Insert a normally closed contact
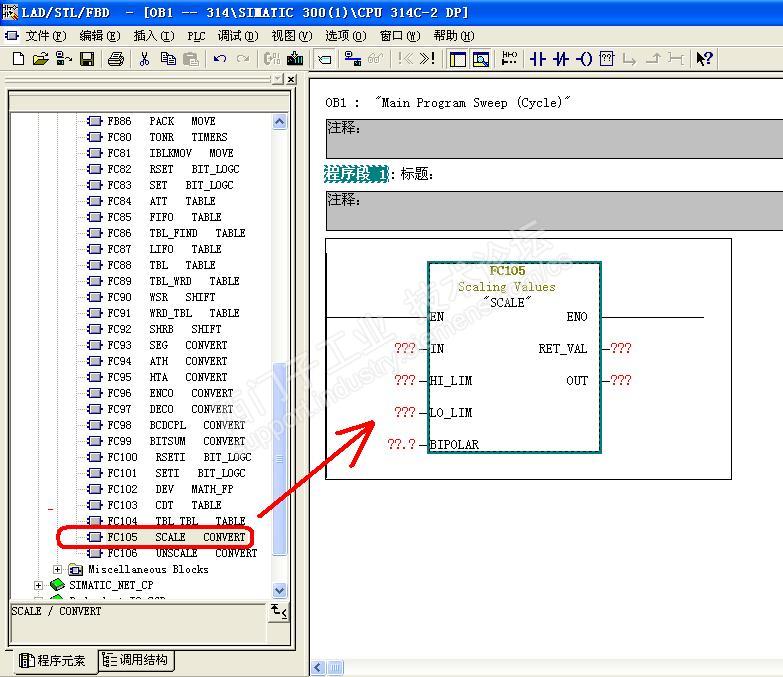783x677 pixels. coord(561,59)
